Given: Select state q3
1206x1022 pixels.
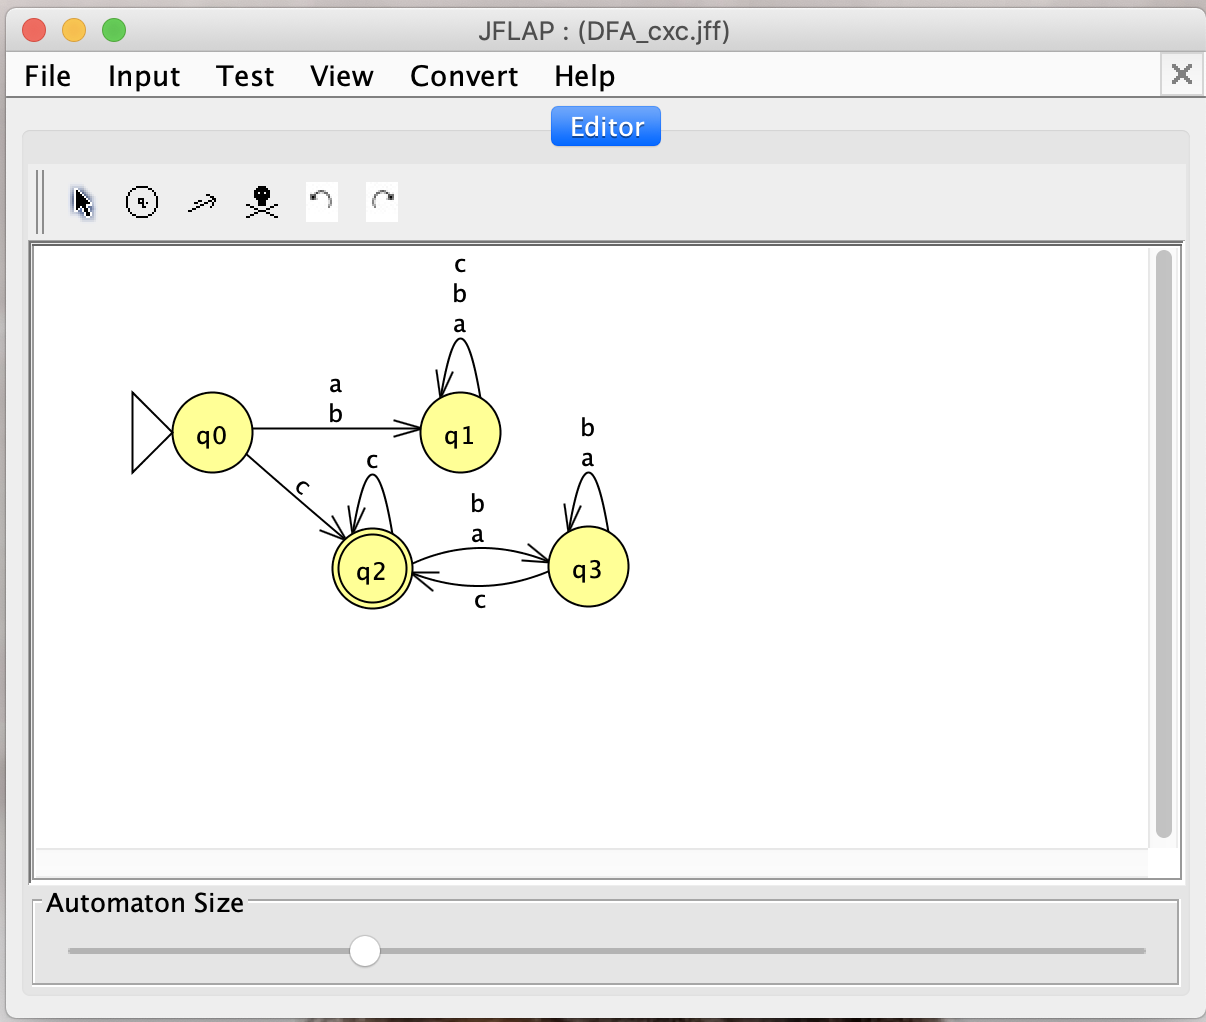Looking at the screenshot, I should coord(588,567).
